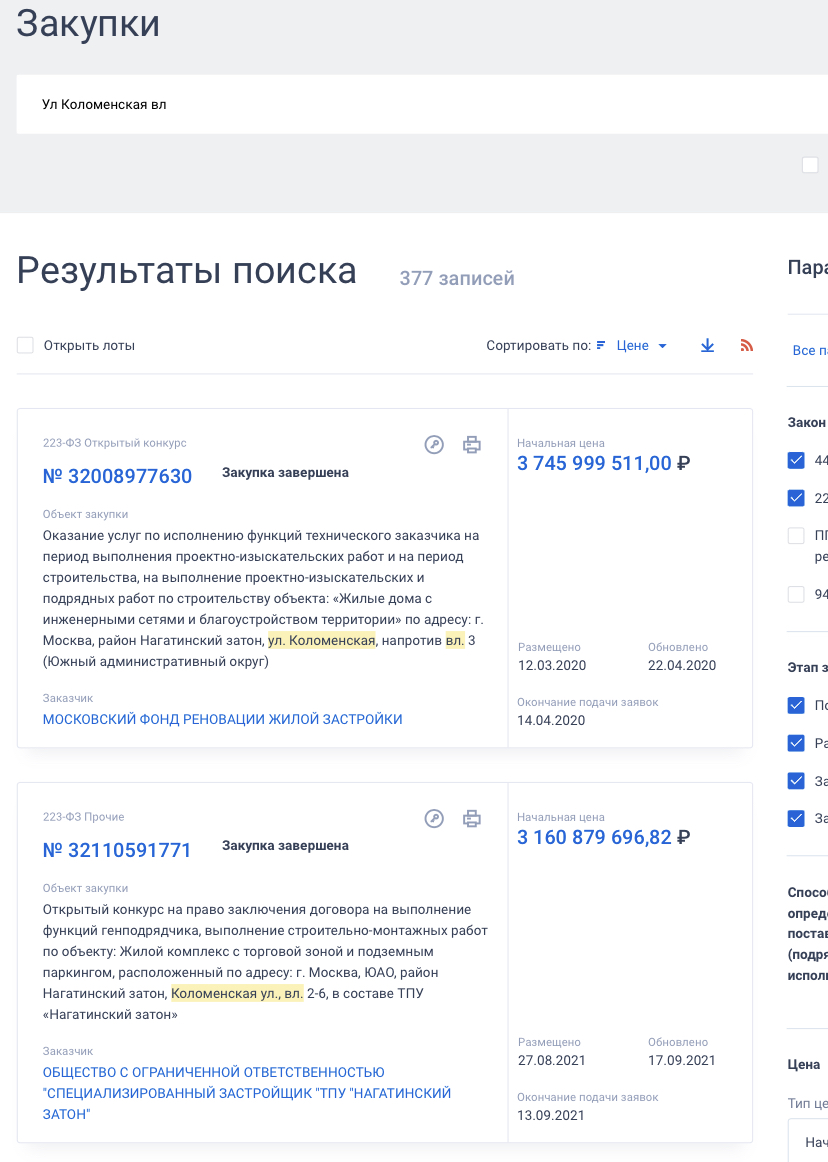
Task: Click price 3 160 879 696,82 ₽
Action: pos(603,837)
